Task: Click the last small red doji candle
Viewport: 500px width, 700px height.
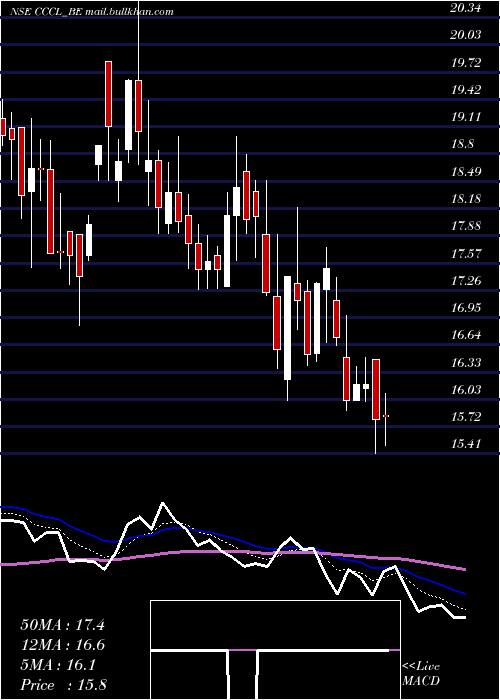Action: (386, 416)
